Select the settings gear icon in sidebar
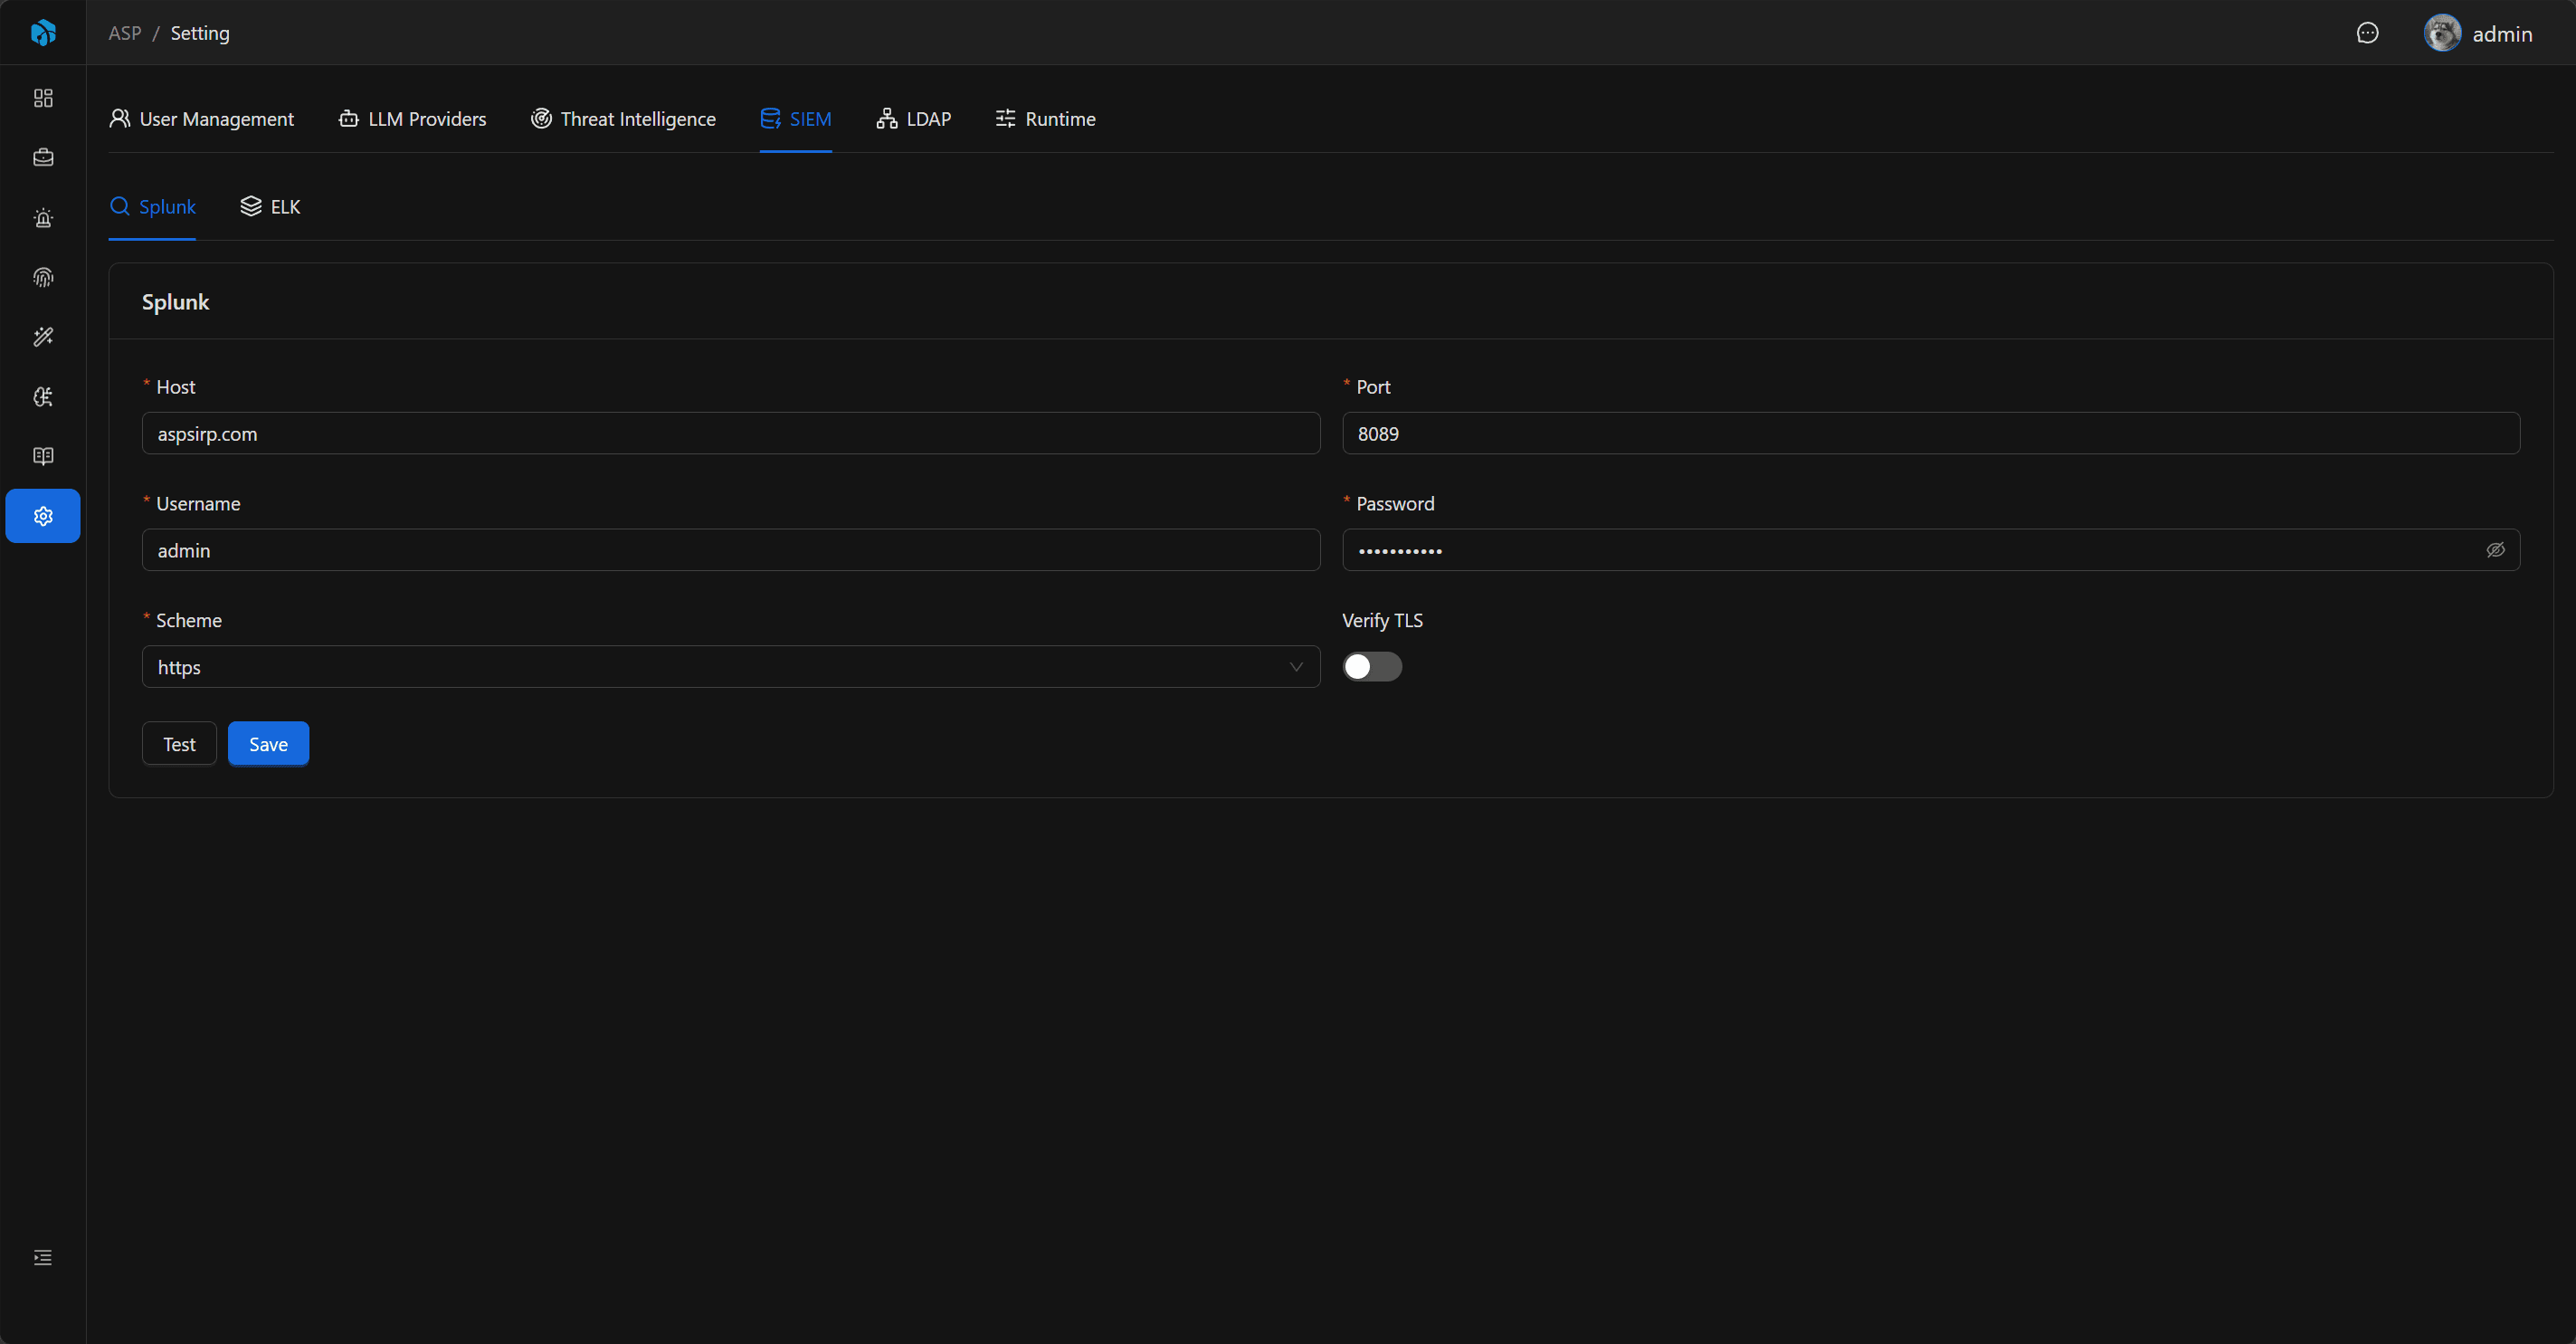 pyautogui.click(x=43, y=516)
